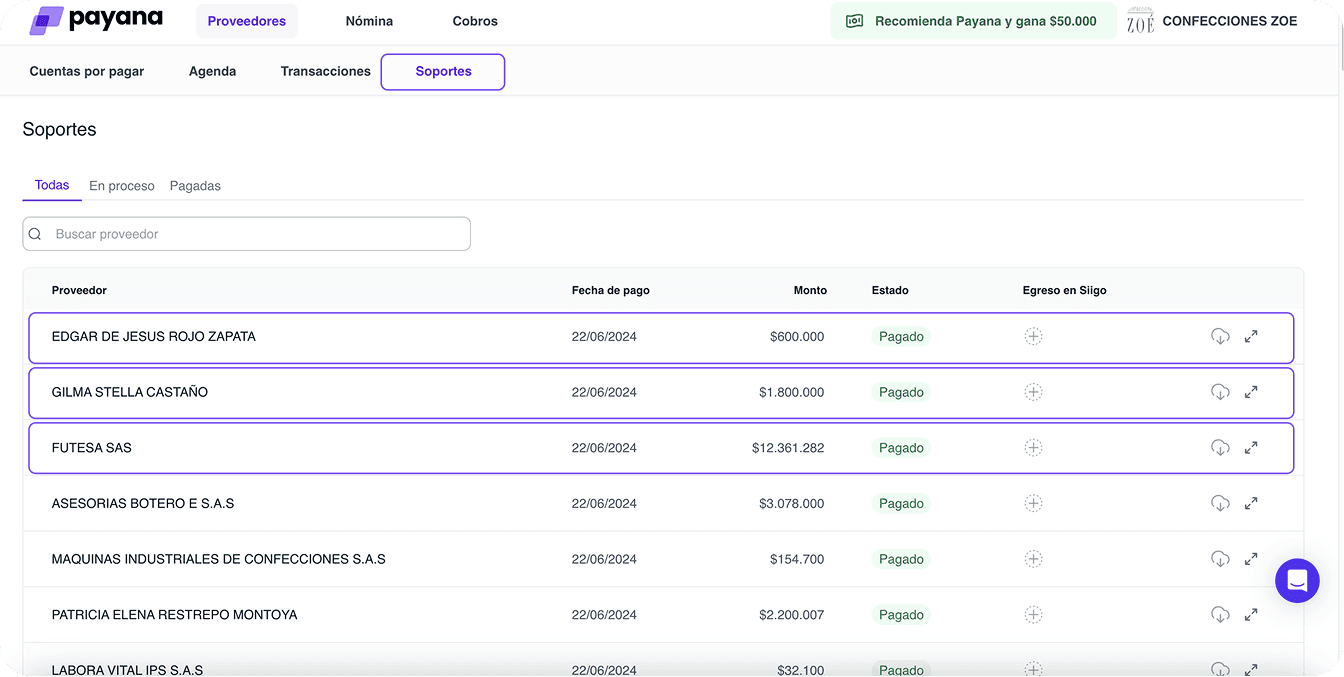Open the Cobros section
The height and width of the screenshot is (677, 1344).
(x=475, y=20)
